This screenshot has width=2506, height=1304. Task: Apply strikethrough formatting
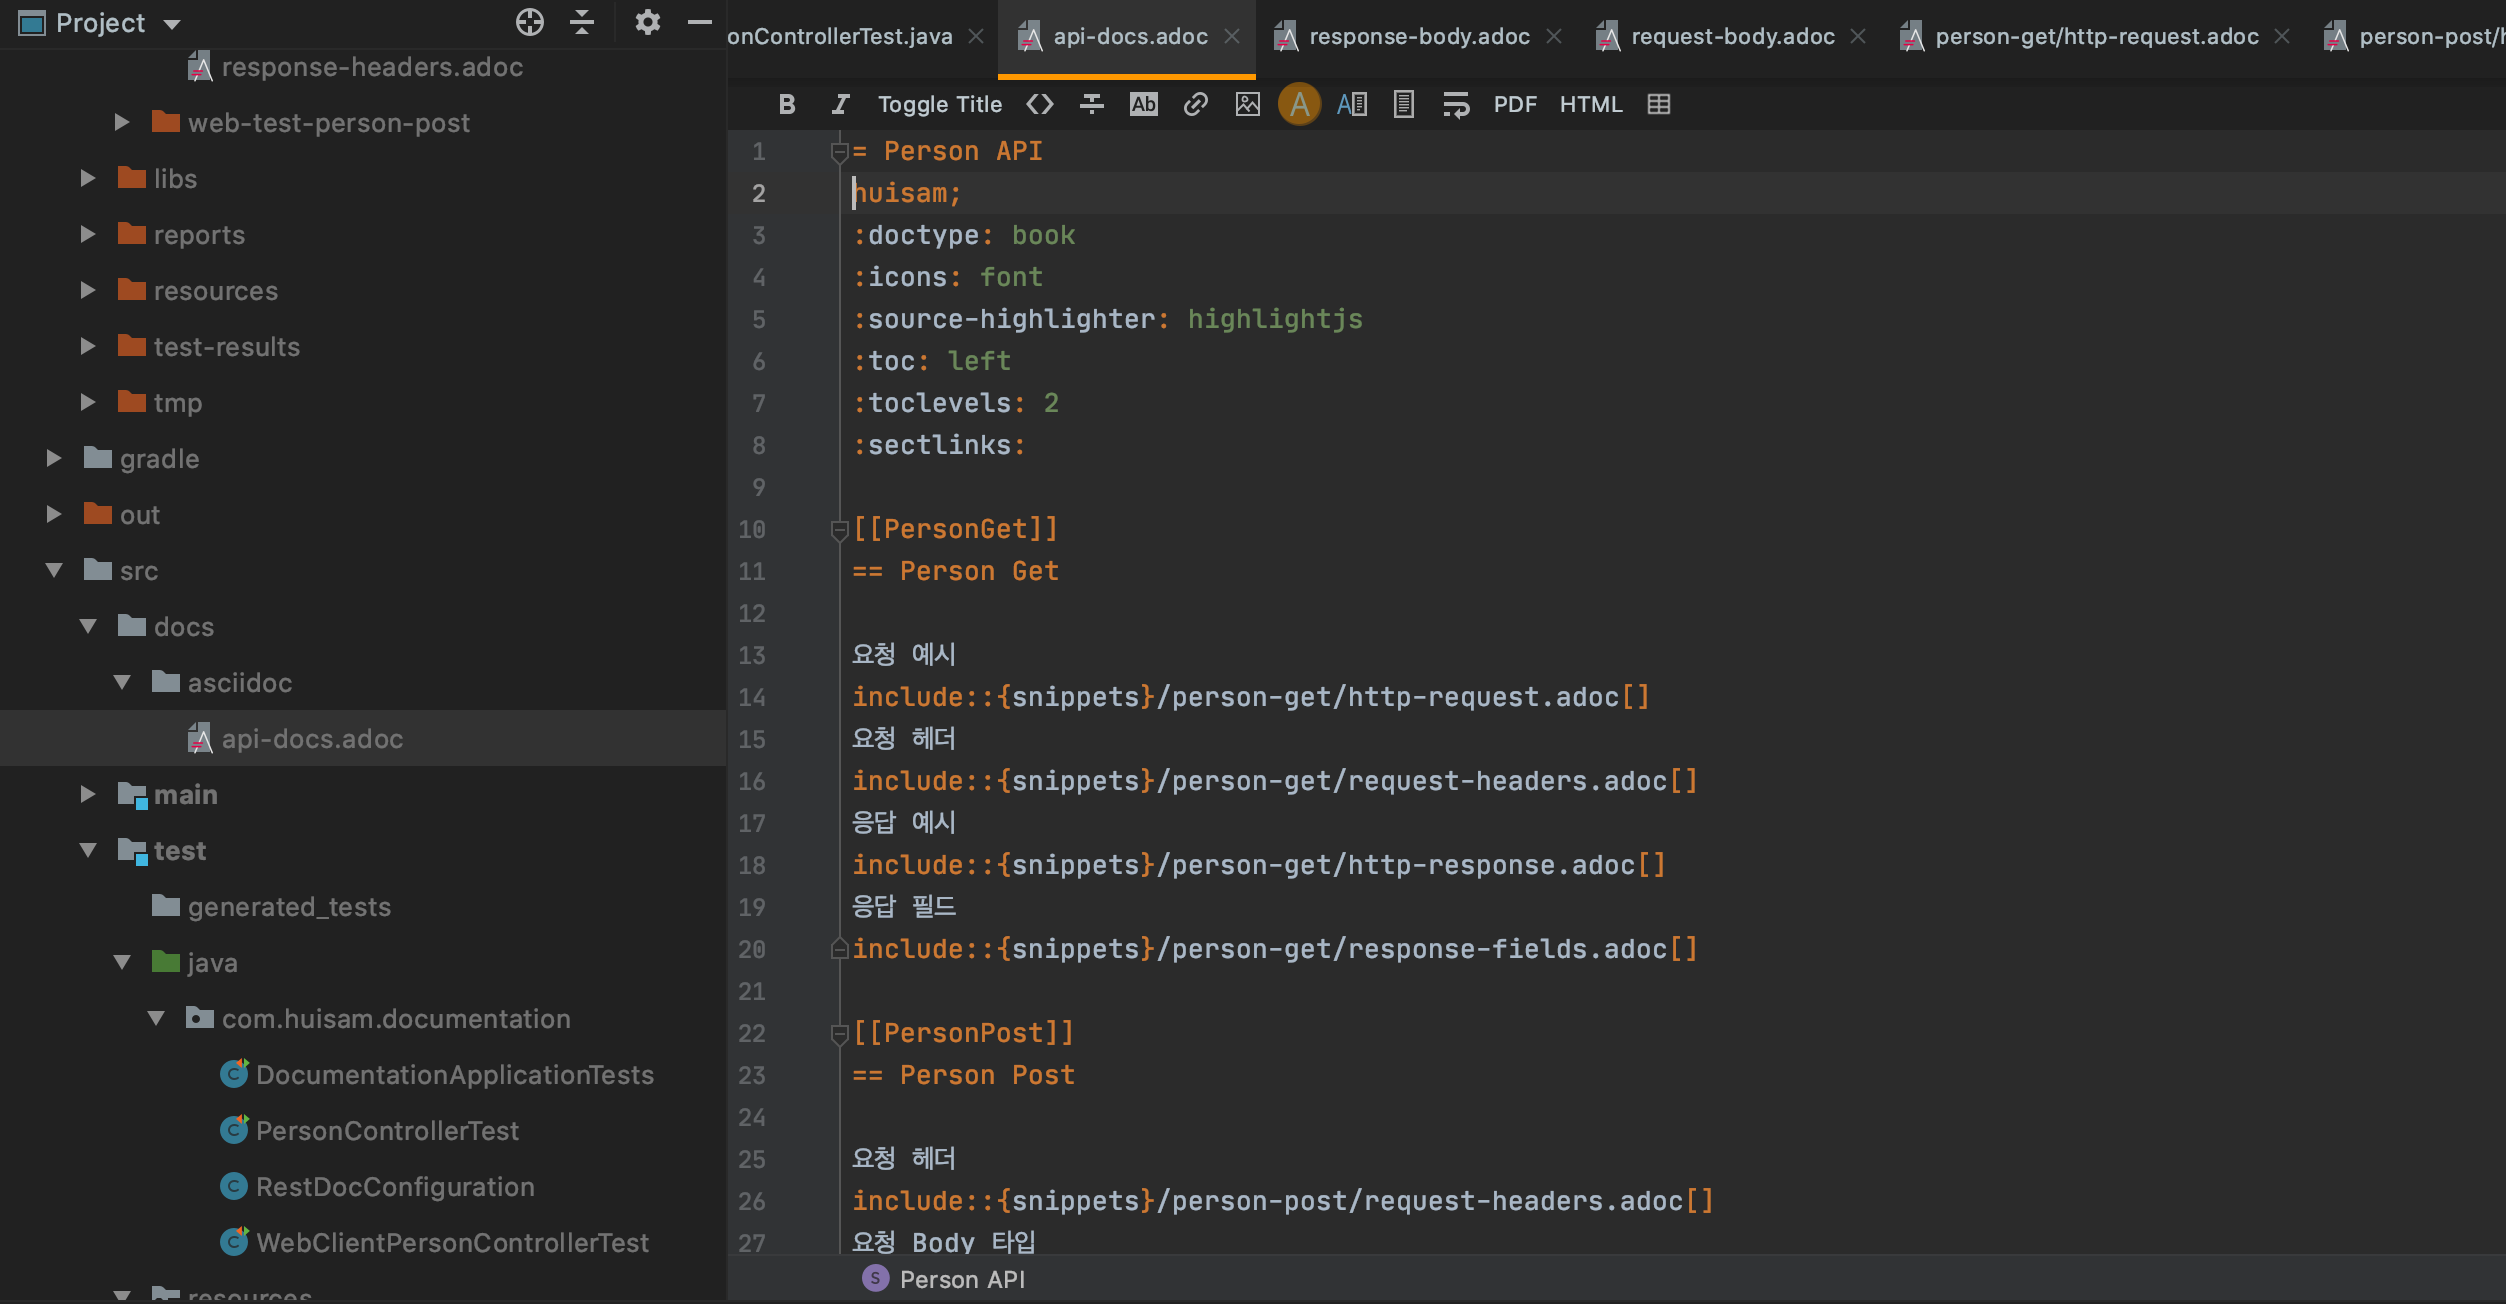pyautogui.click(x=1092, y=104)
